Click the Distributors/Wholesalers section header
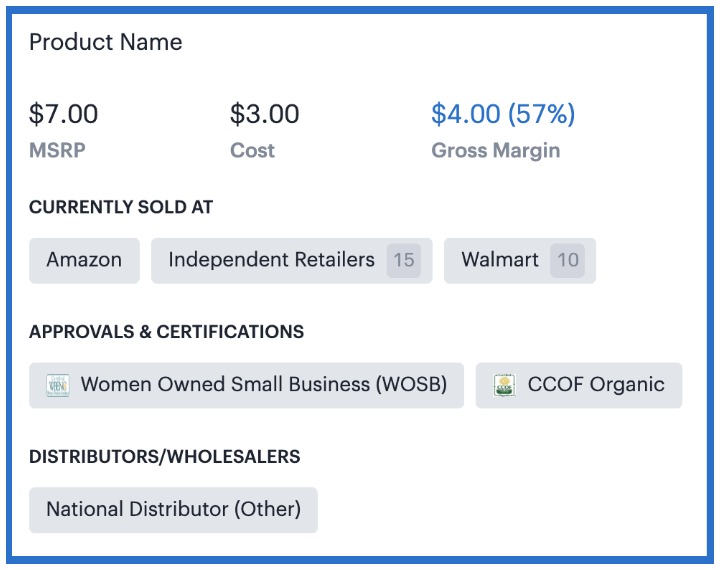 [164, 456]
